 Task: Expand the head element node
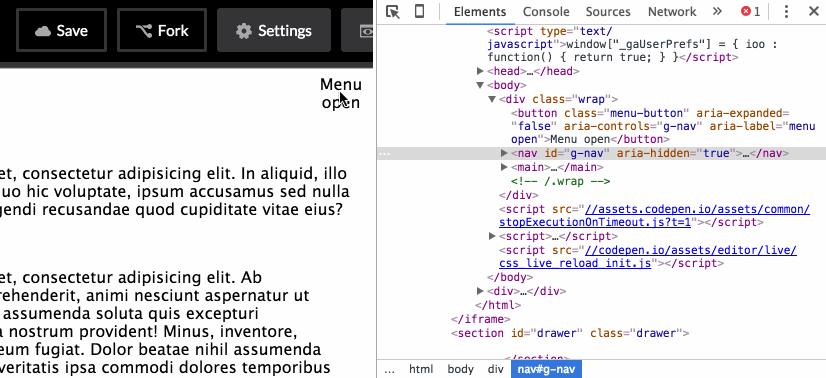[480, 71]
